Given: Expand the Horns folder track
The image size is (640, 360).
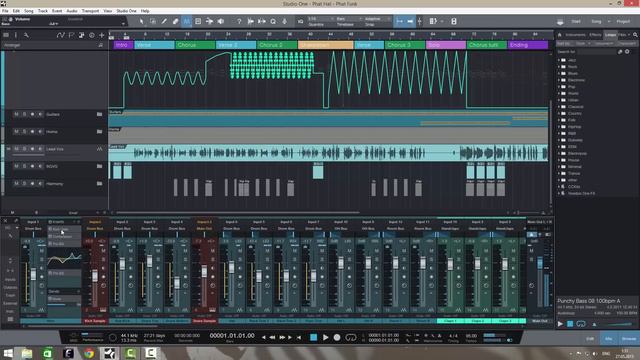Looking at the screenshot, I should [x=100, y=131].
